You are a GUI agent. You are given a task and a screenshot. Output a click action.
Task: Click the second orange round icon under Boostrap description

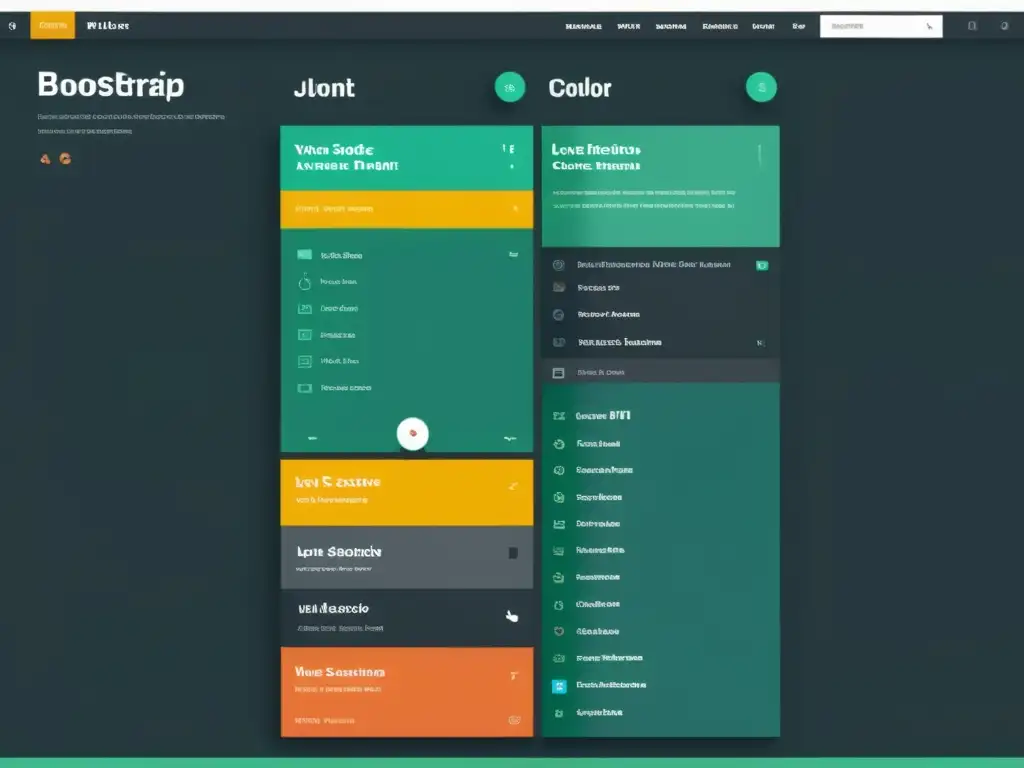(65, 158)
